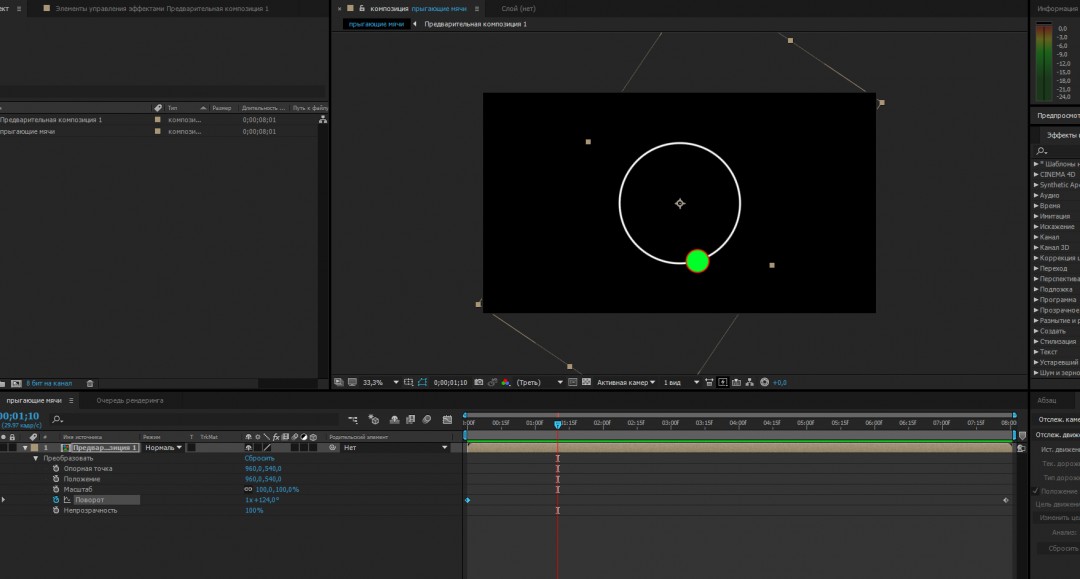Open the parent Нет dropdown
This screenshot has height=579, width=1080.
(x=395, y=448)
